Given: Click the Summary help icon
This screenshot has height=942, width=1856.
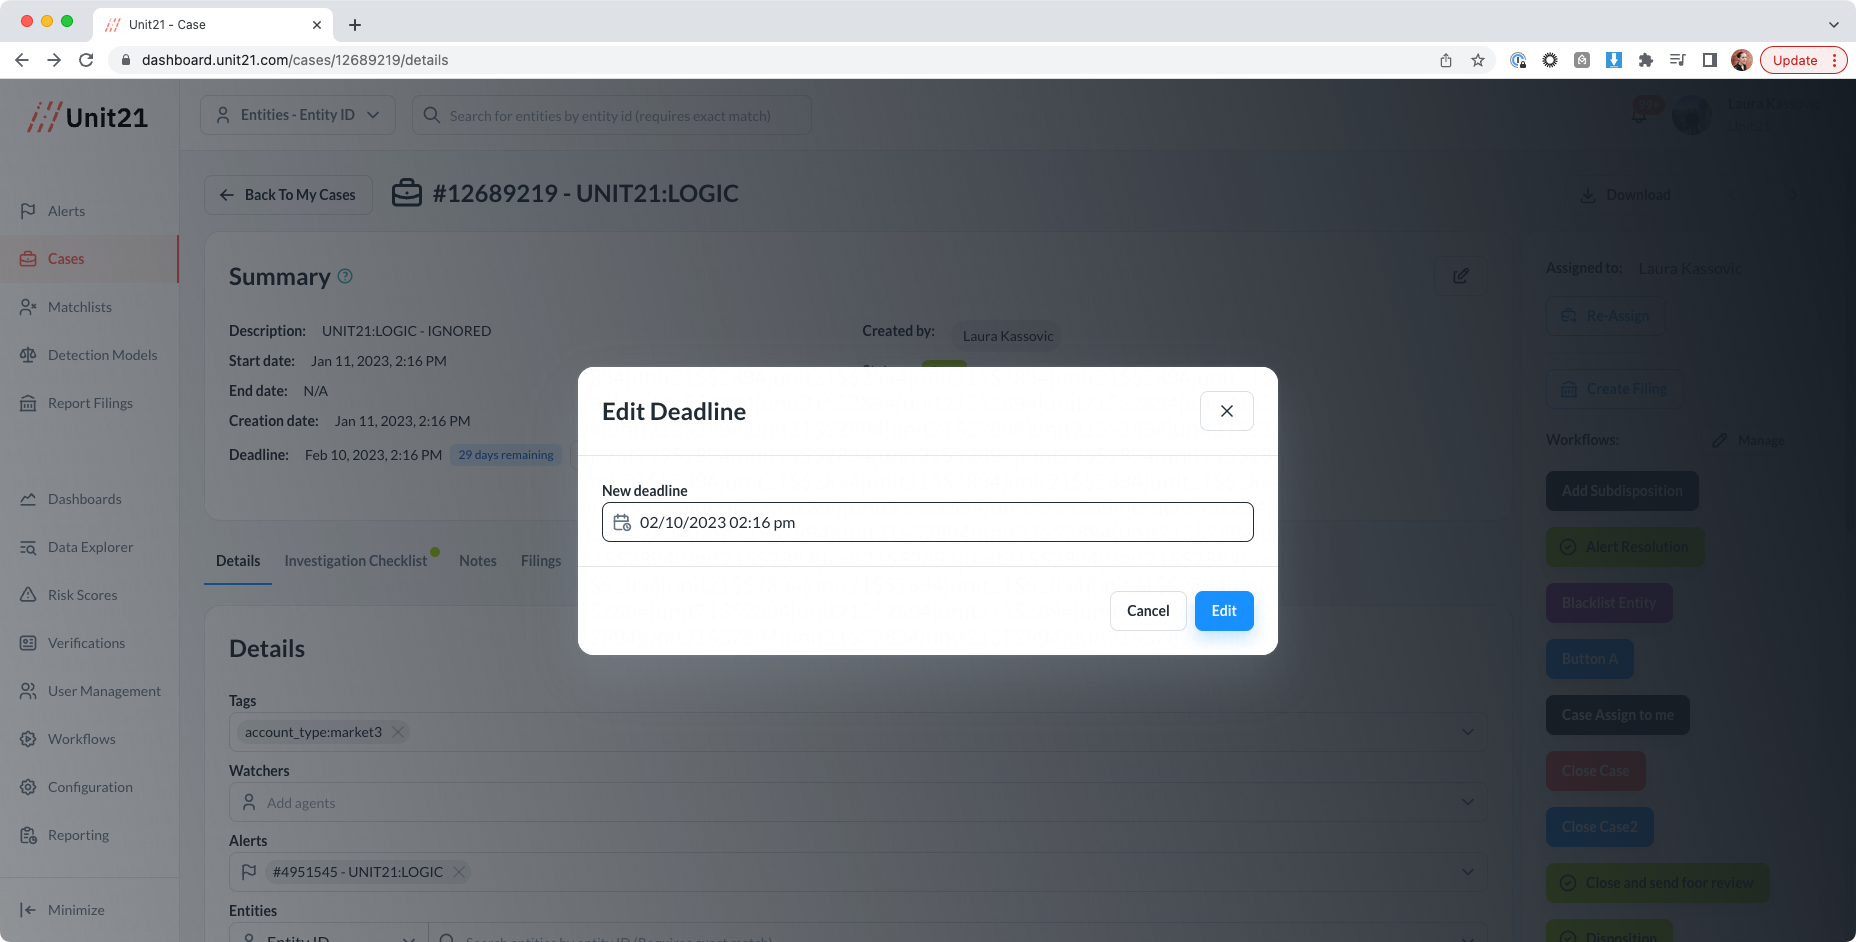Looking at the screenshot, I should (345, 276).
